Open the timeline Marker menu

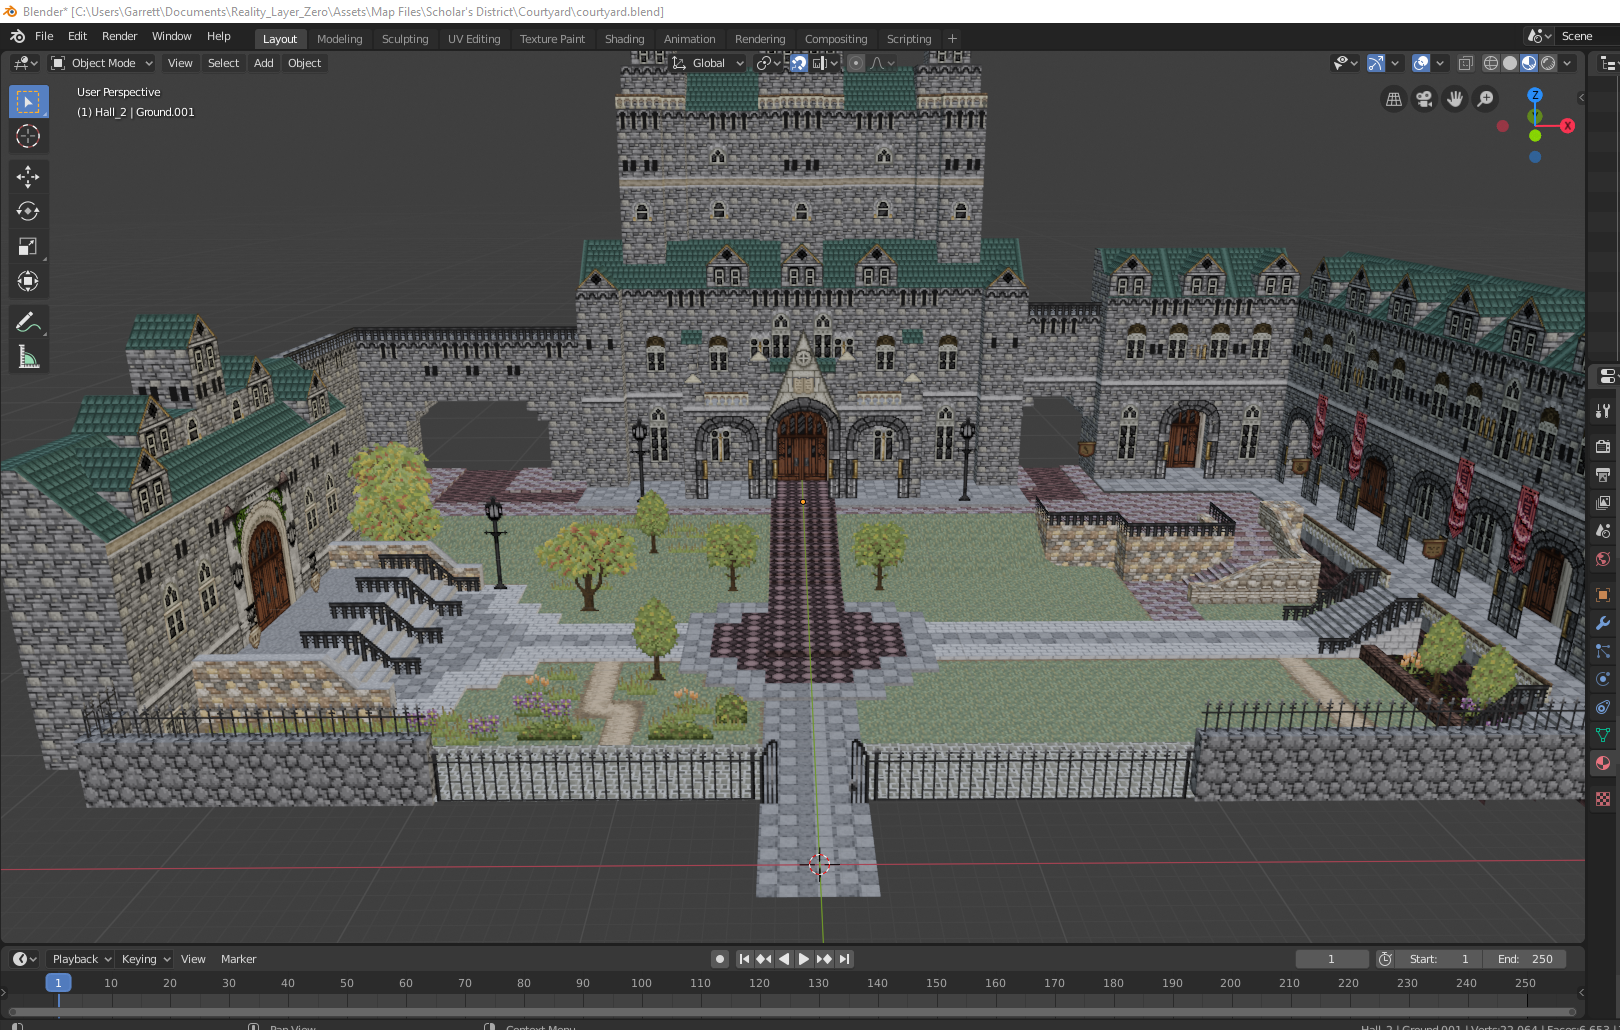tap(238, 959)
